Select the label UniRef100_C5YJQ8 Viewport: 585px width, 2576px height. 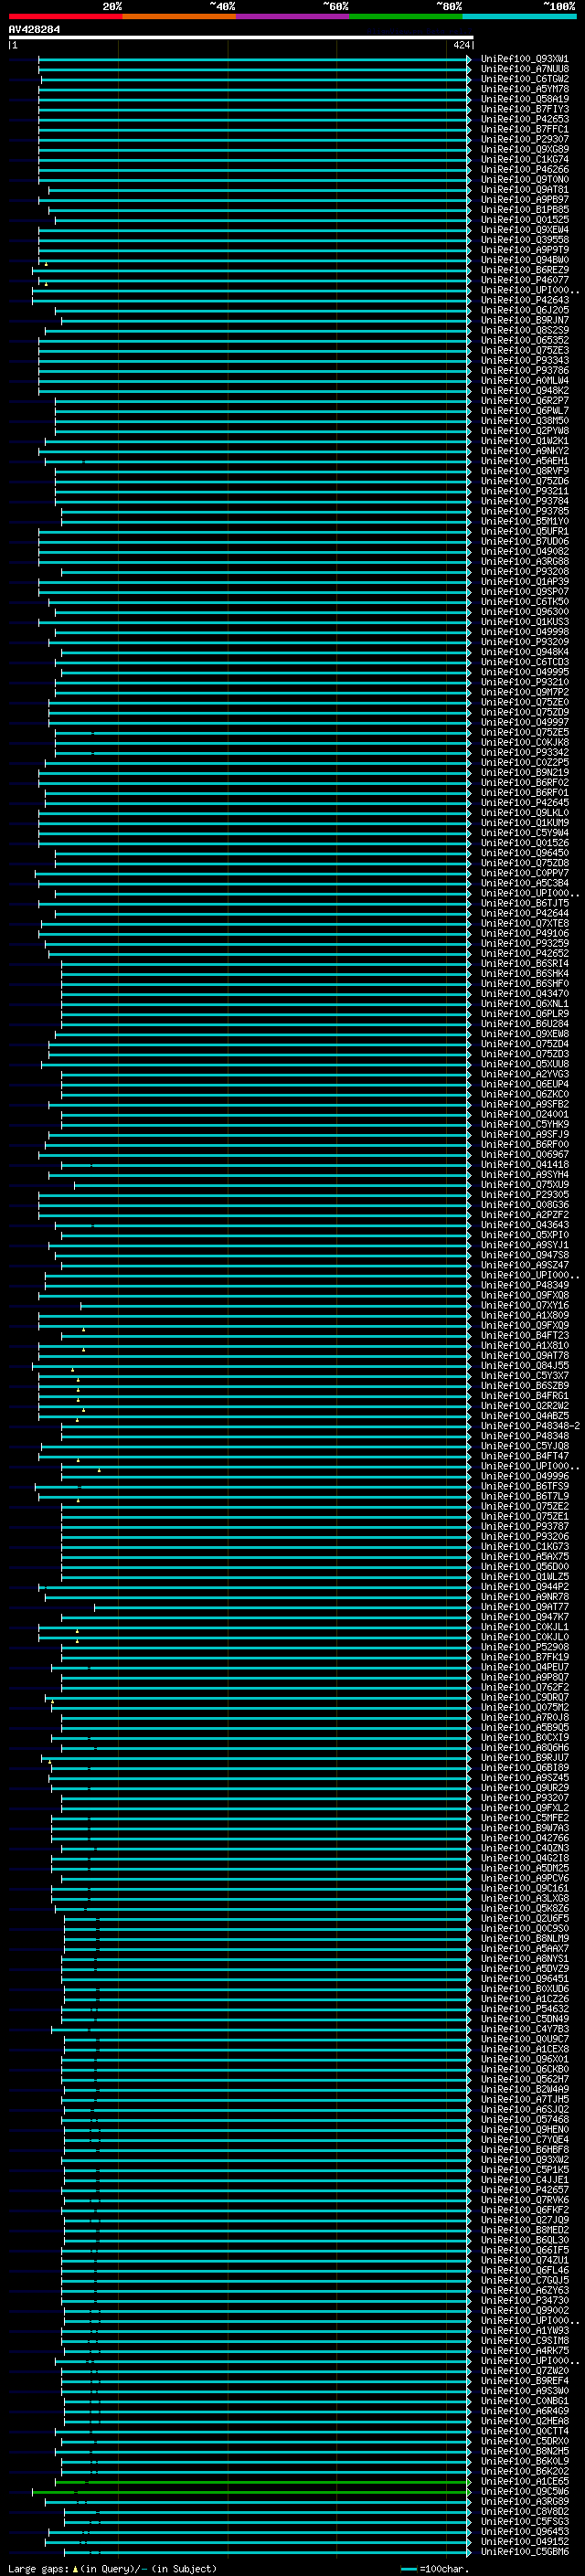525,1445
